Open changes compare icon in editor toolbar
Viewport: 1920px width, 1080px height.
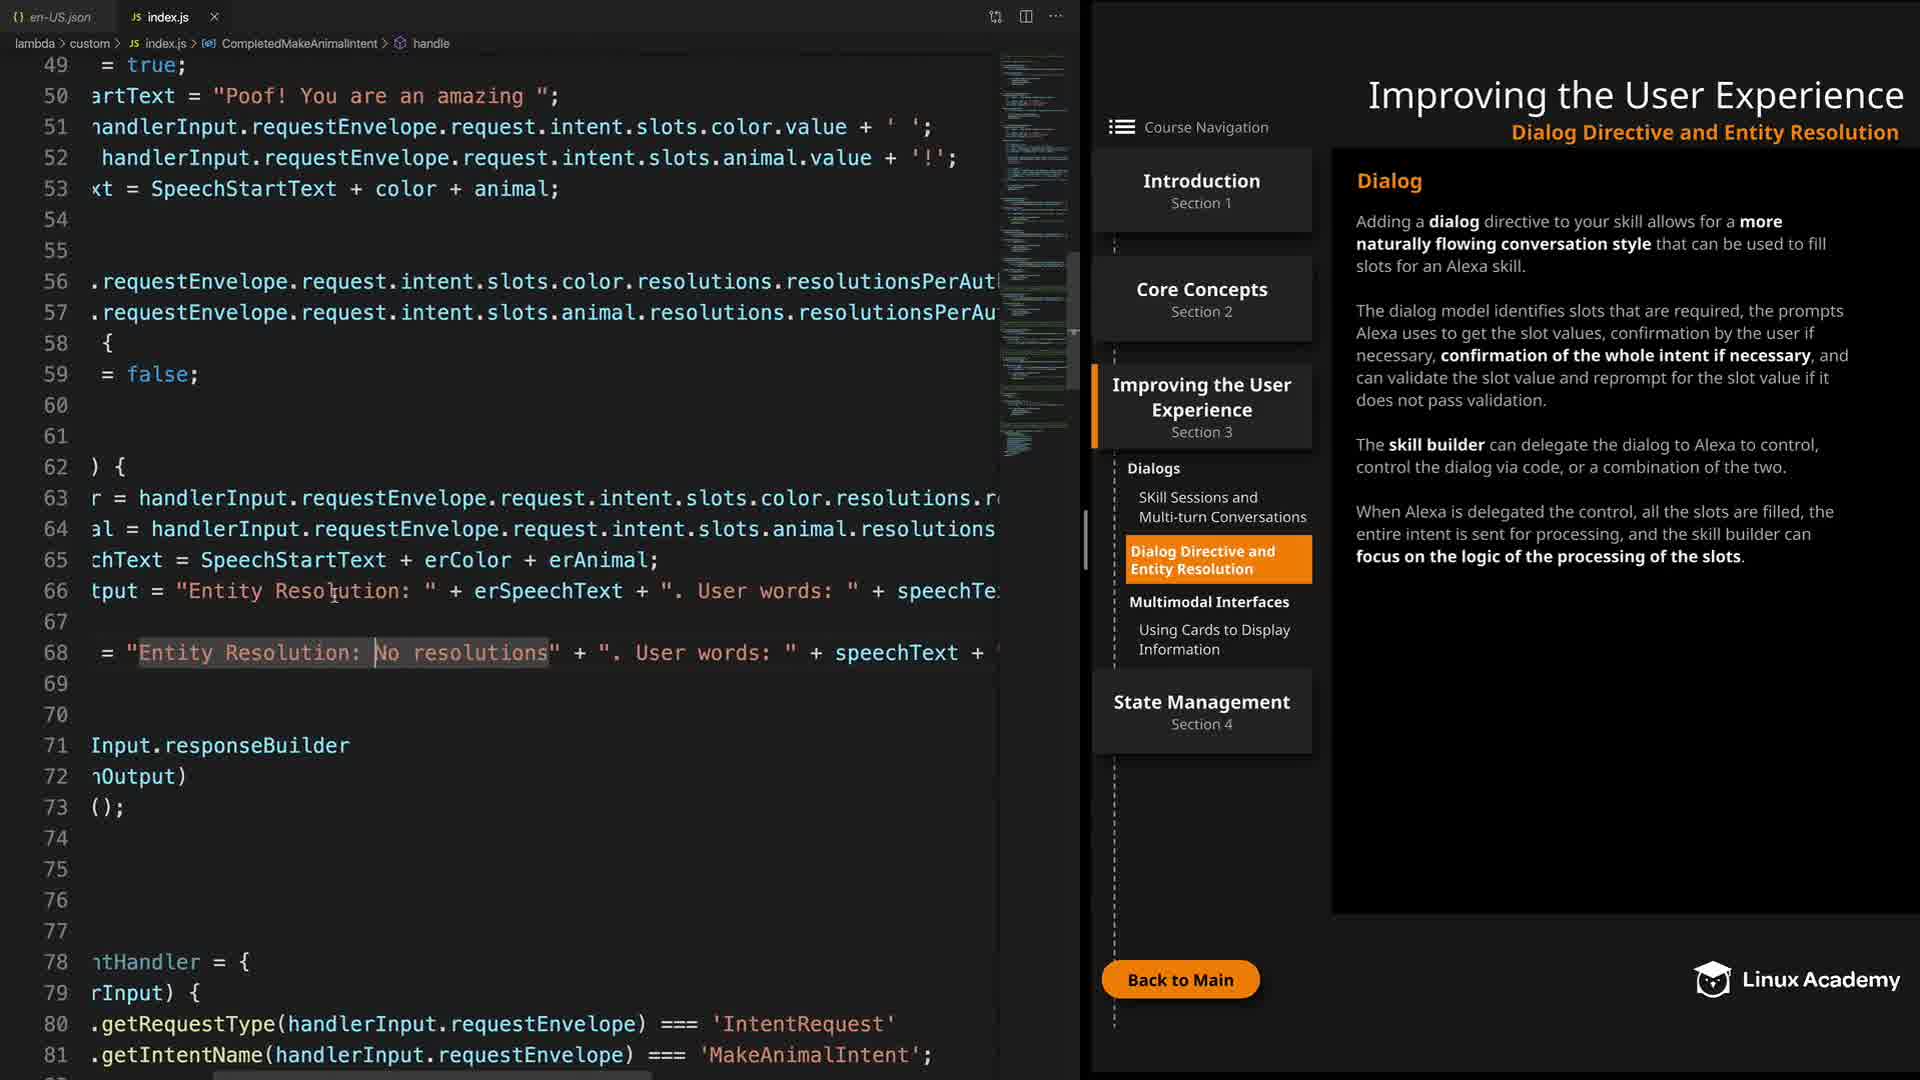tap(995, 17)
